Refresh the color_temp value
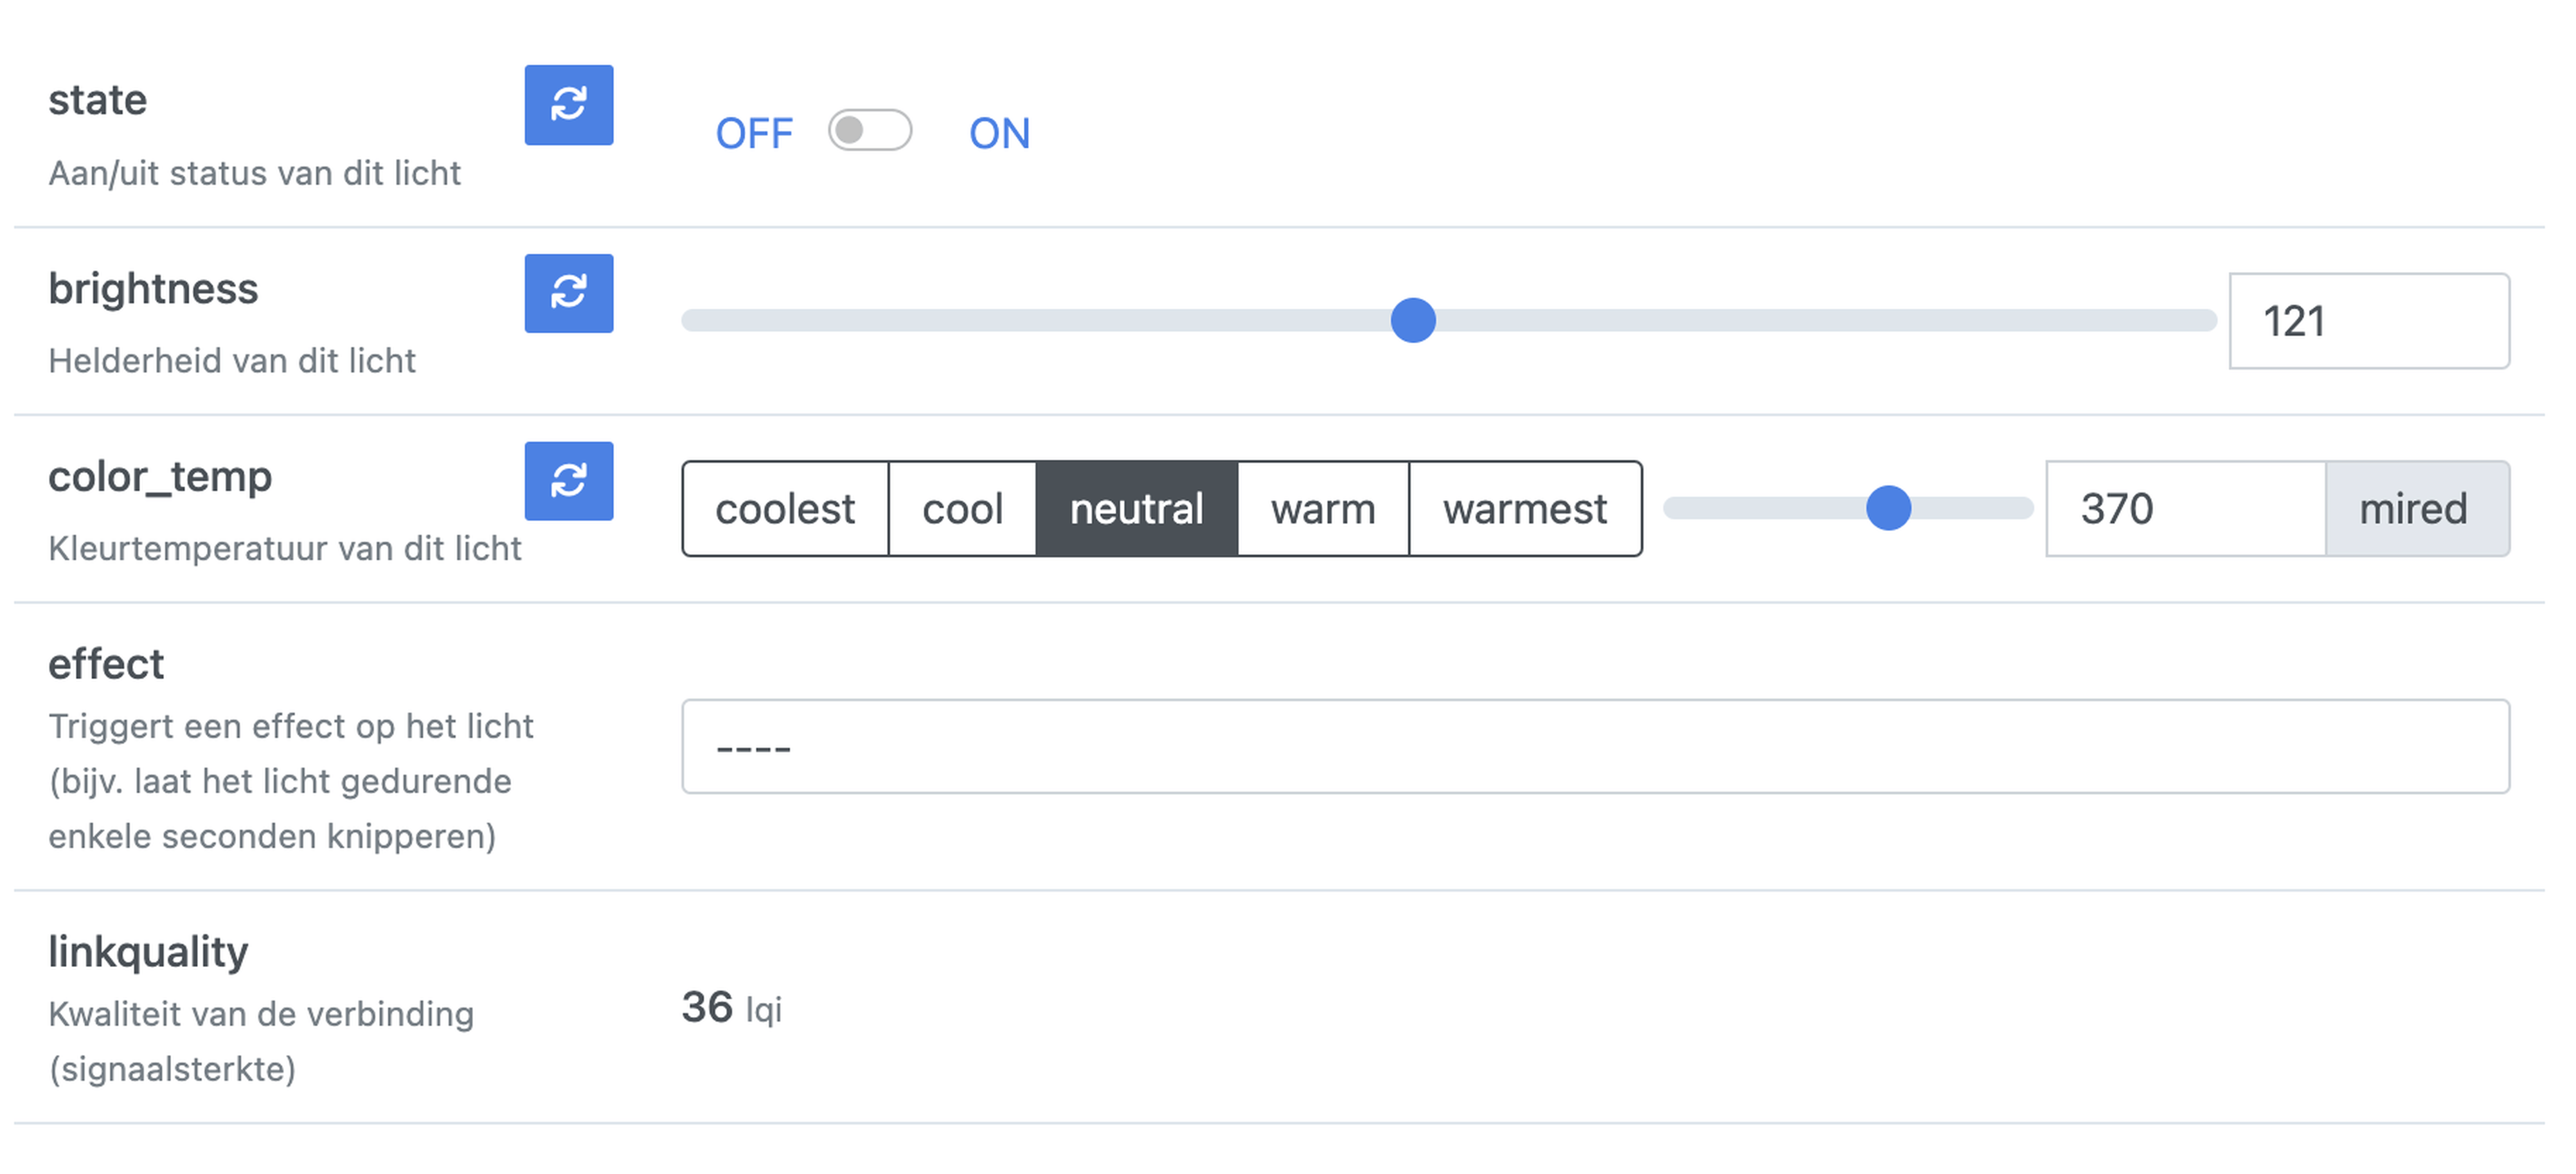This screenshot has height=1174, width=2576. click(x=568, y=481)
